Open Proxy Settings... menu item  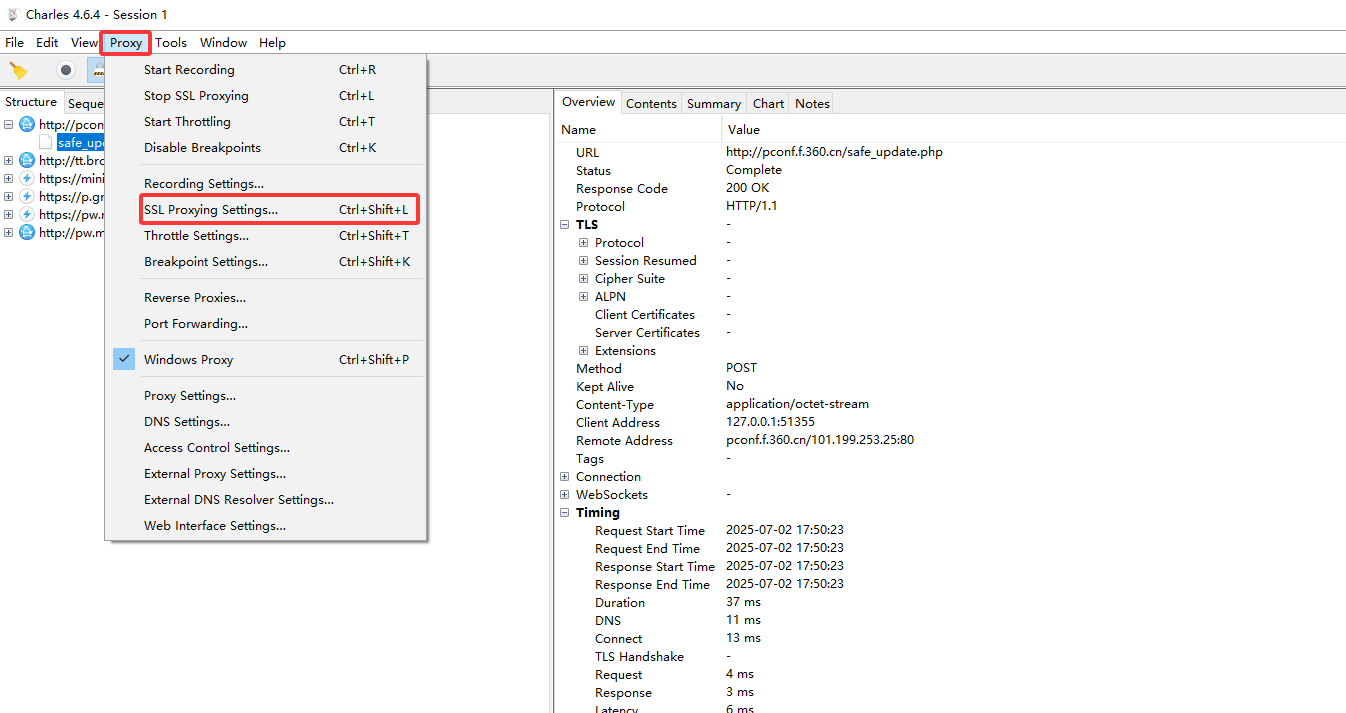point(266,396)
